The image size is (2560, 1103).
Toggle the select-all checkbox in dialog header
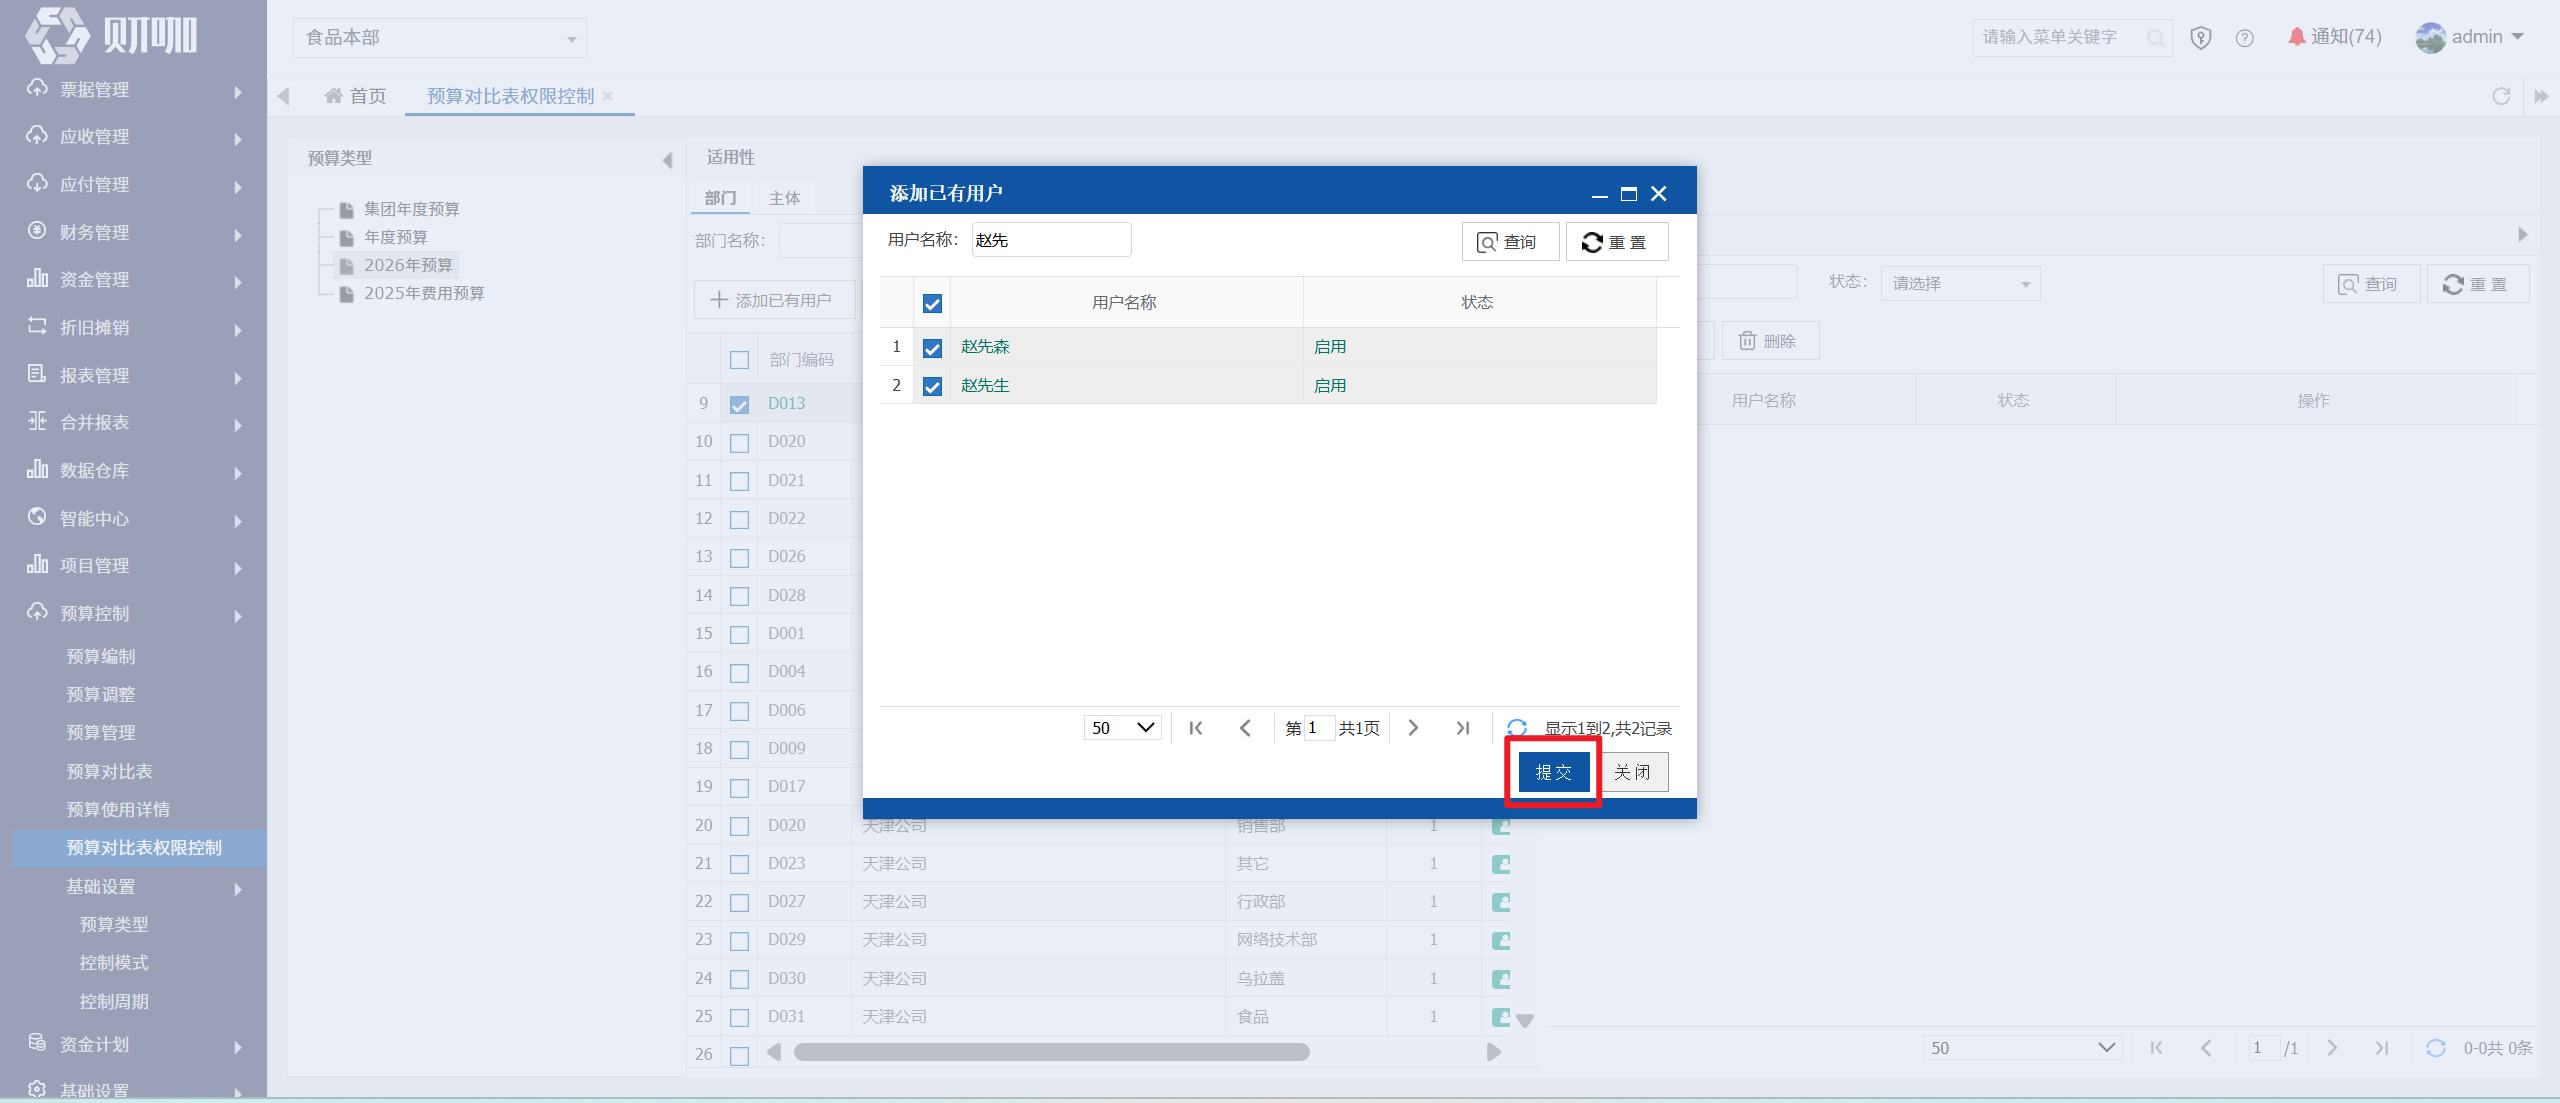point(932,303)
